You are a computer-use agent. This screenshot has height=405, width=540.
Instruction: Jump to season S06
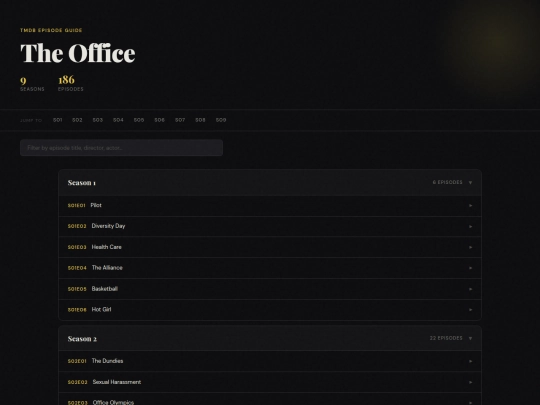159,120
